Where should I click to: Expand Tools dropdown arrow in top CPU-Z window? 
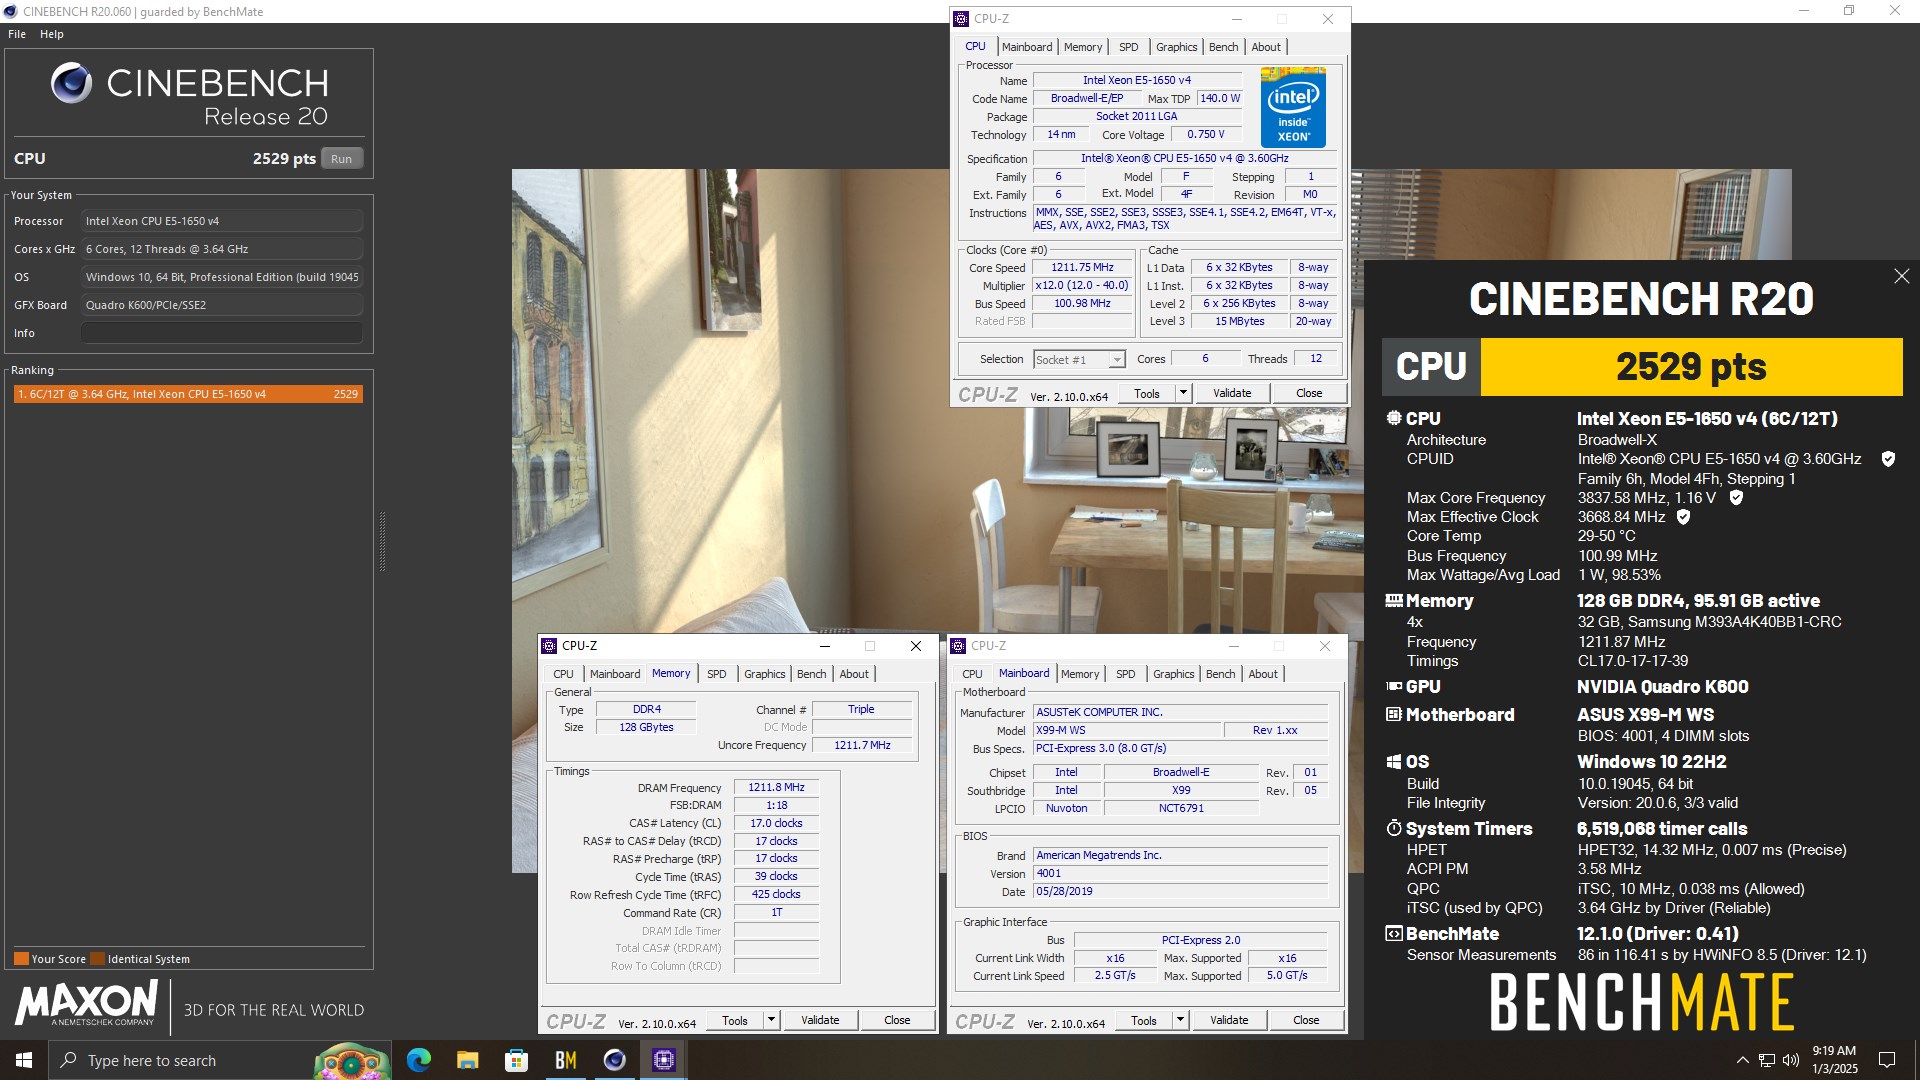coord(1183,394)
